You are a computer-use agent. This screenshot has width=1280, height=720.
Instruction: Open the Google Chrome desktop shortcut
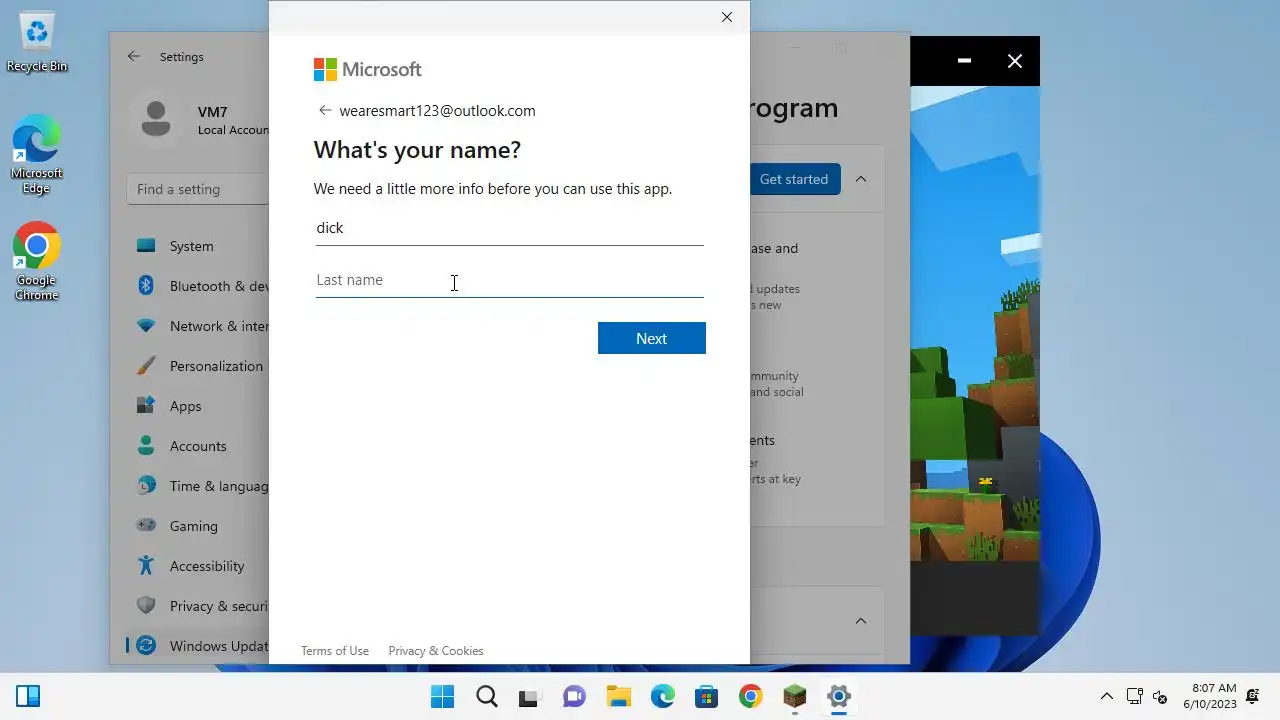[37, 261]
